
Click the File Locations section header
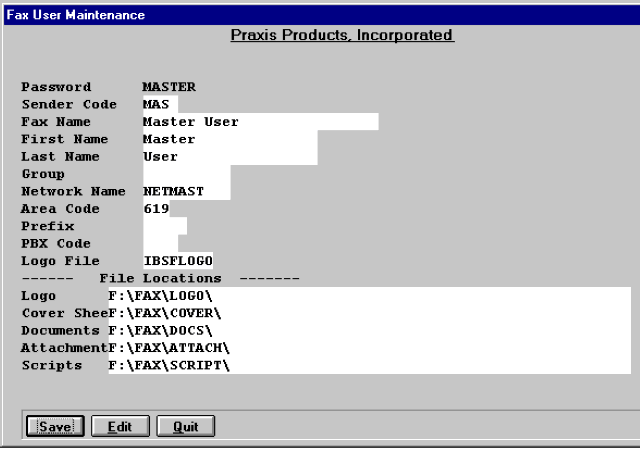(161, 278)
